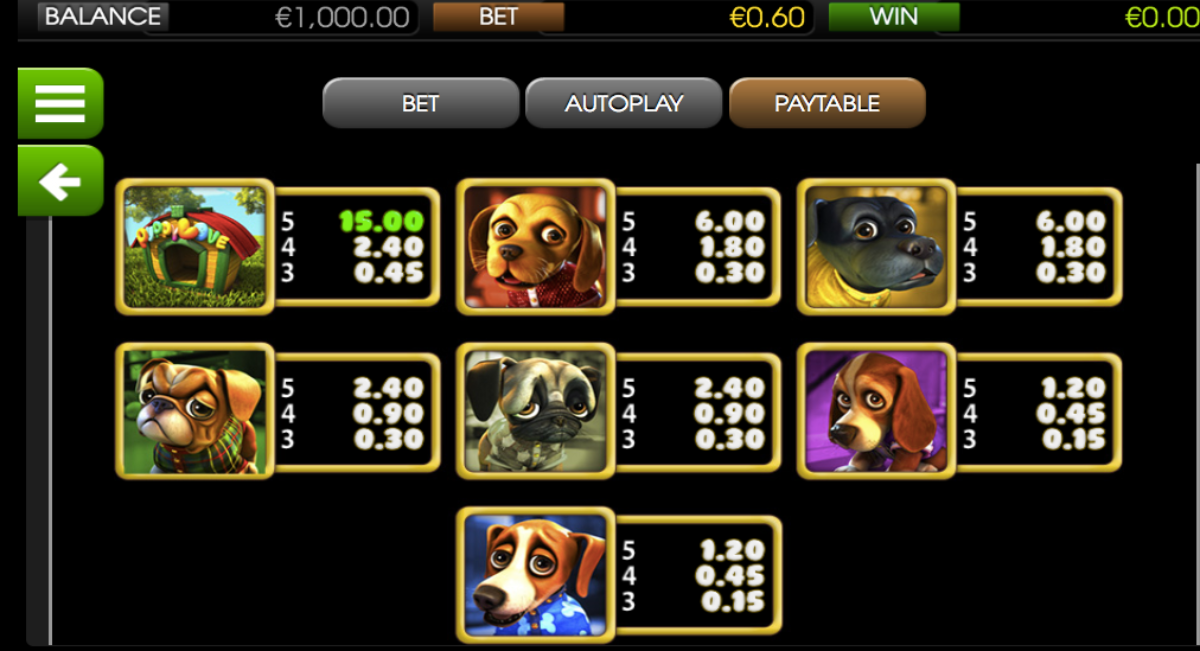Screen dimensions: 1200x651
Task: Switch to the PAYTABLE tab
Action: (827, 103)
